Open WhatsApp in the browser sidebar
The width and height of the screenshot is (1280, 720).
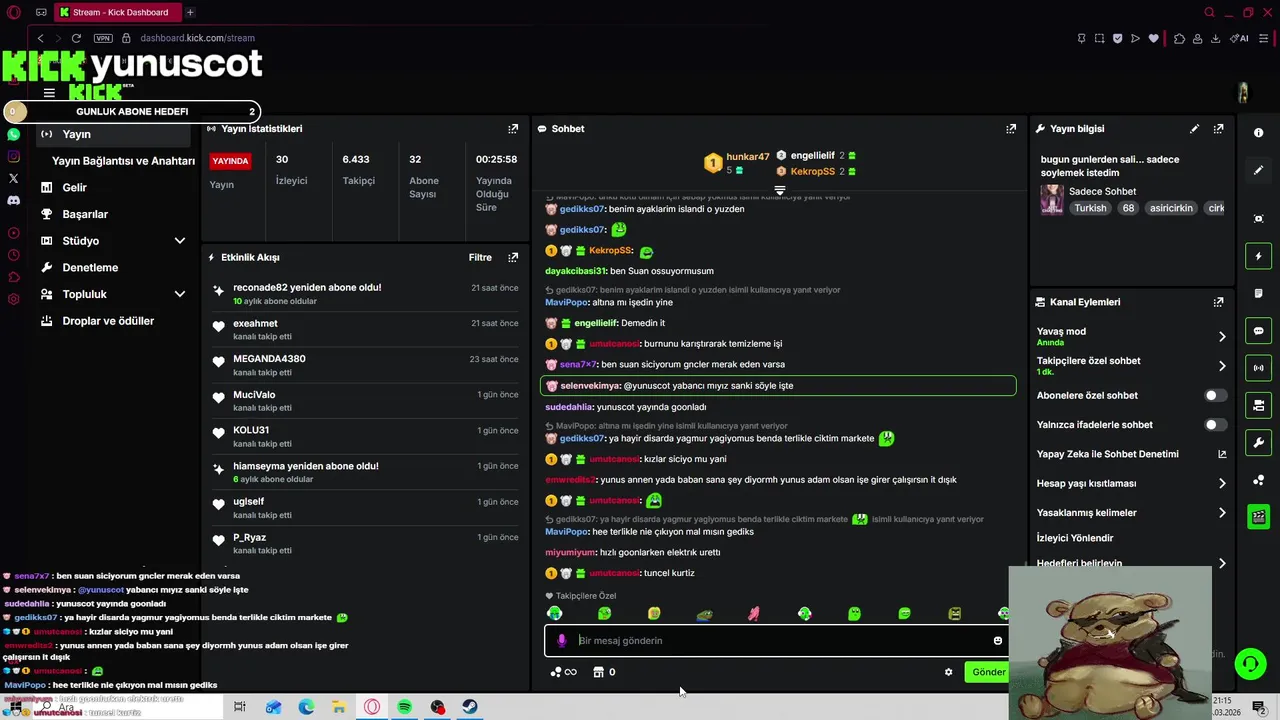[13, 134]
